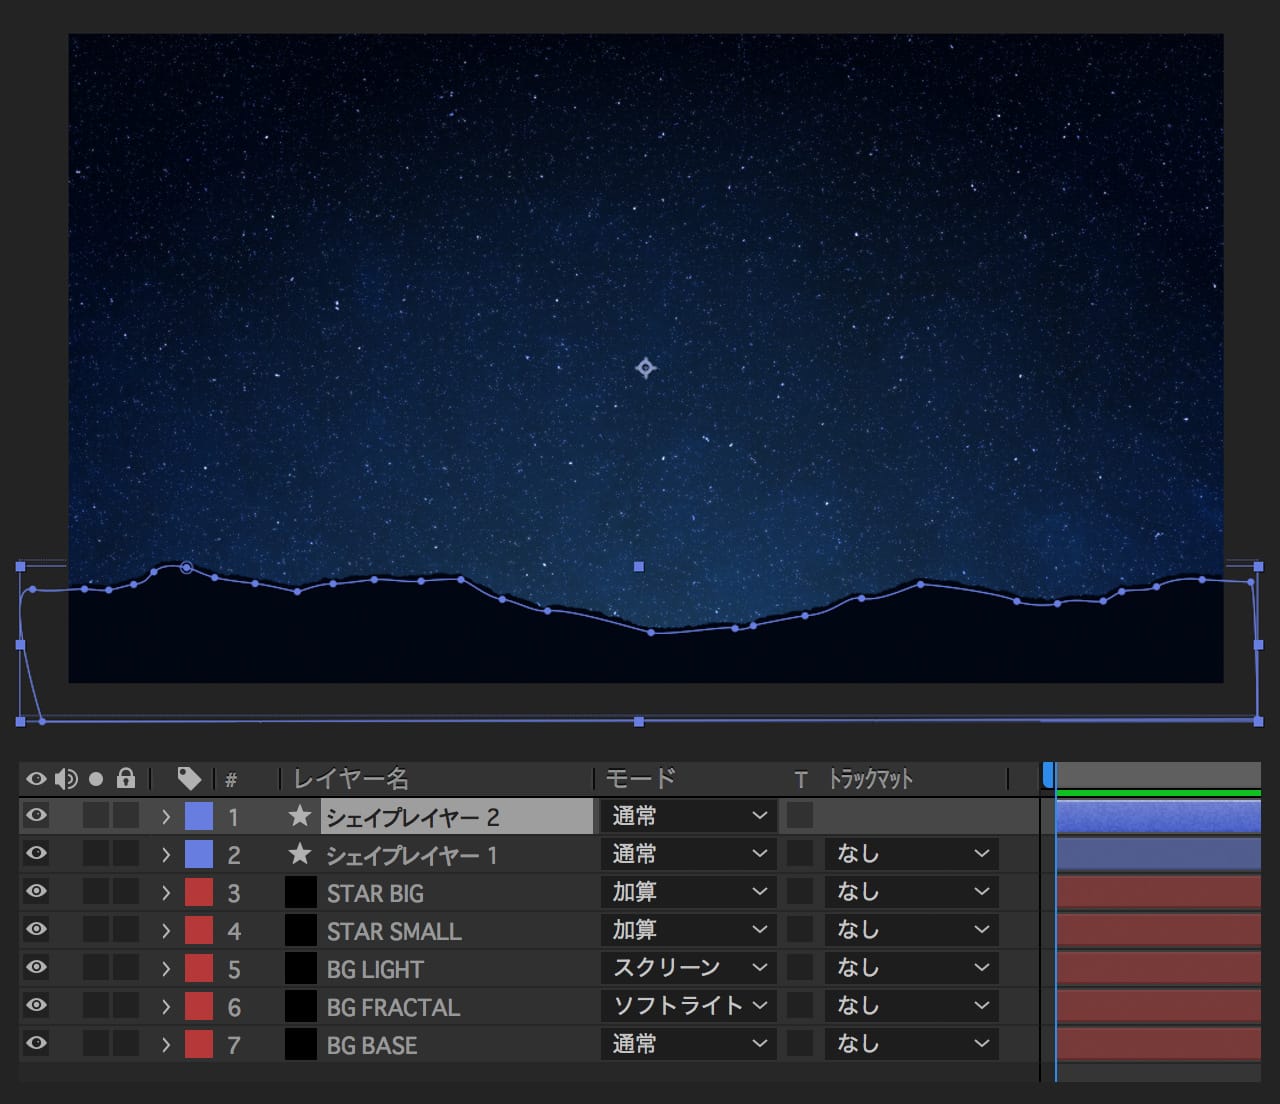Click the black thumbnail icon of STAR BIG
Screen dimensions: 1280x1104
pyautogui.click(x=300, y=892)
